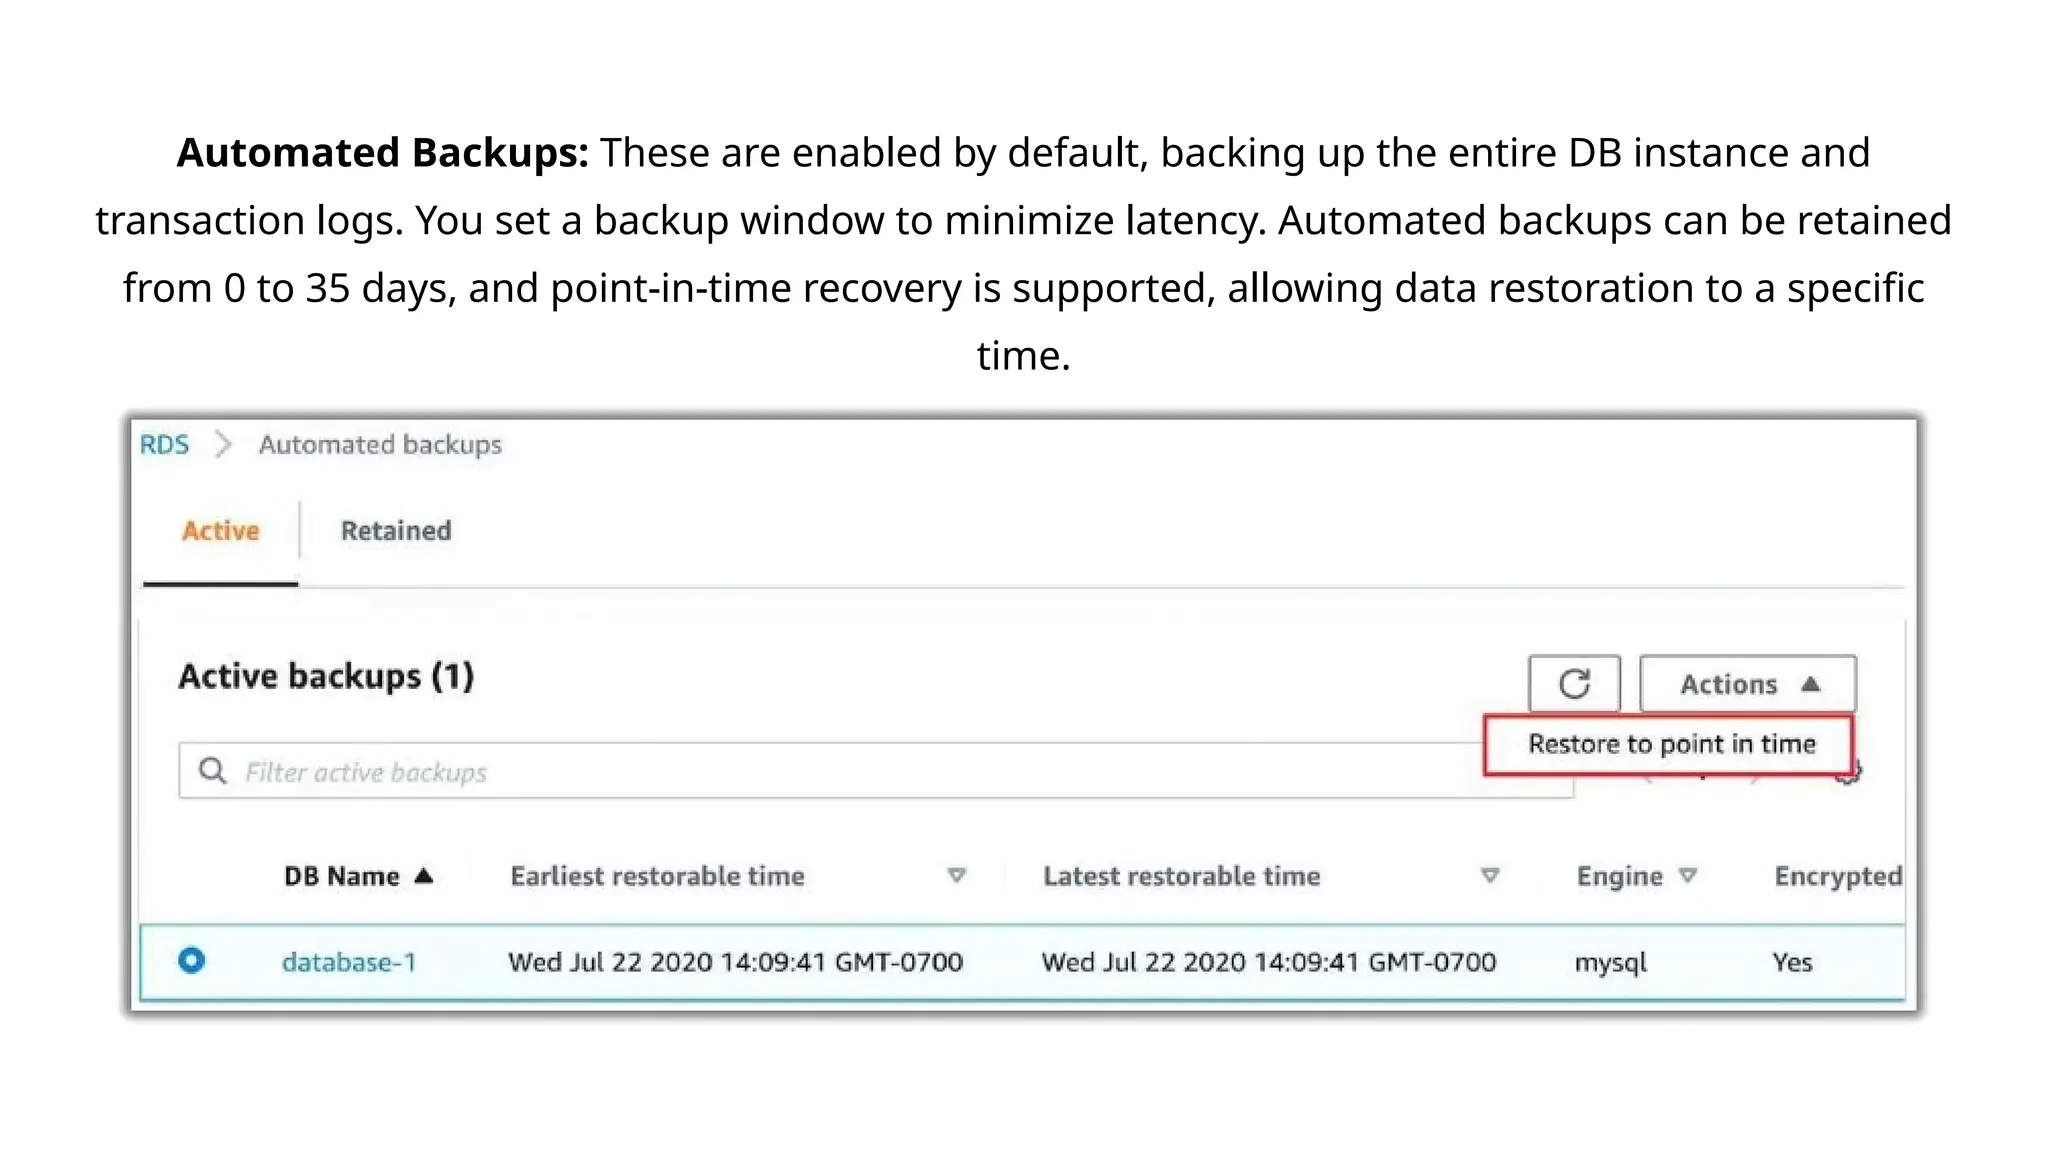The height and width of the screenshot is (1152, 2048).
Task: Go to RDS breadcrumb link
Action: [x=164, y=445]
